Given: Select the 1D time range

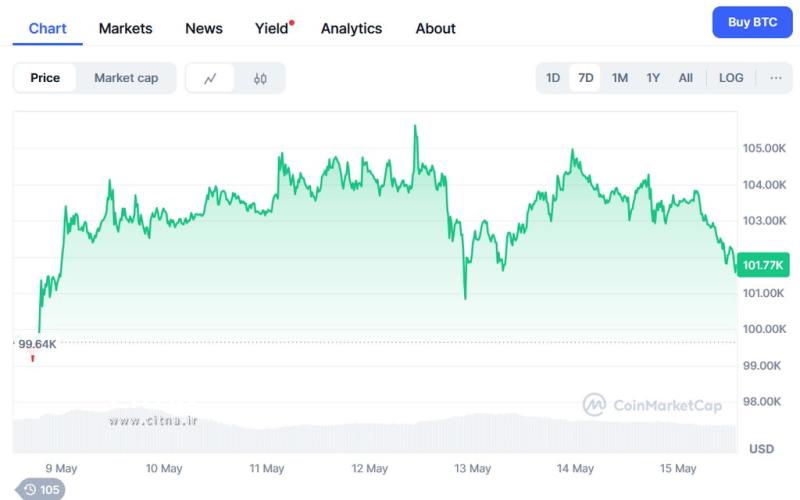Looking at the screenshot, I should (x=553, y=78).
